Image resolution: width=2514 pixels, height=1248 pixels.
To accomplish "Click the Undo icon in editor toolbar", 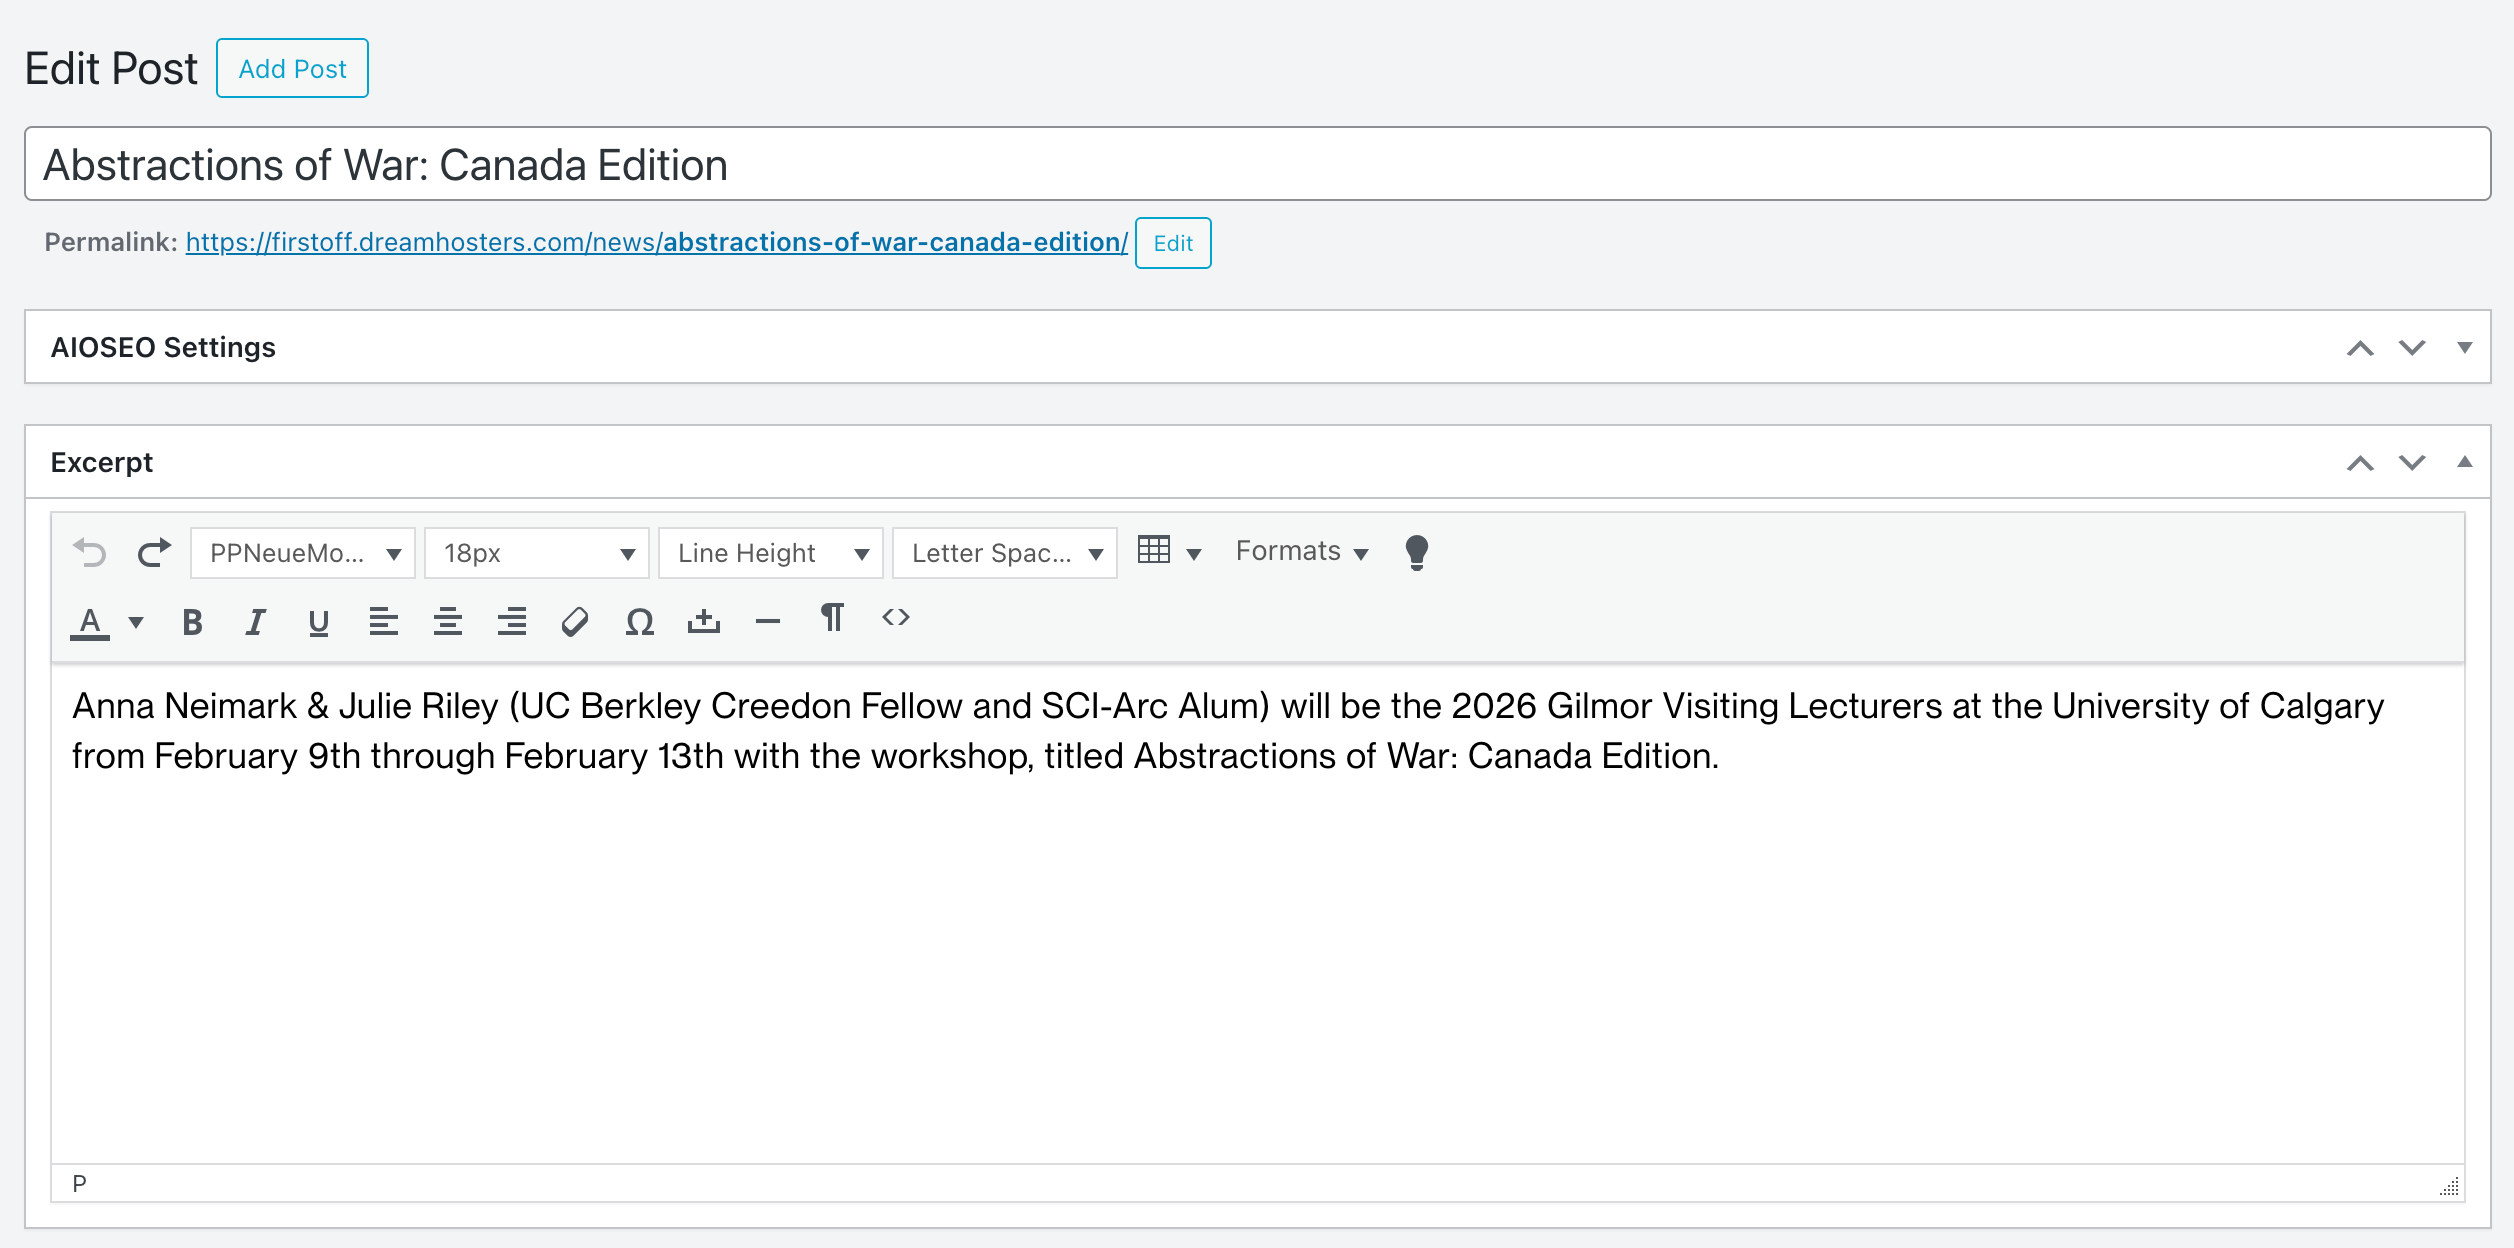I will pos(90,552).
